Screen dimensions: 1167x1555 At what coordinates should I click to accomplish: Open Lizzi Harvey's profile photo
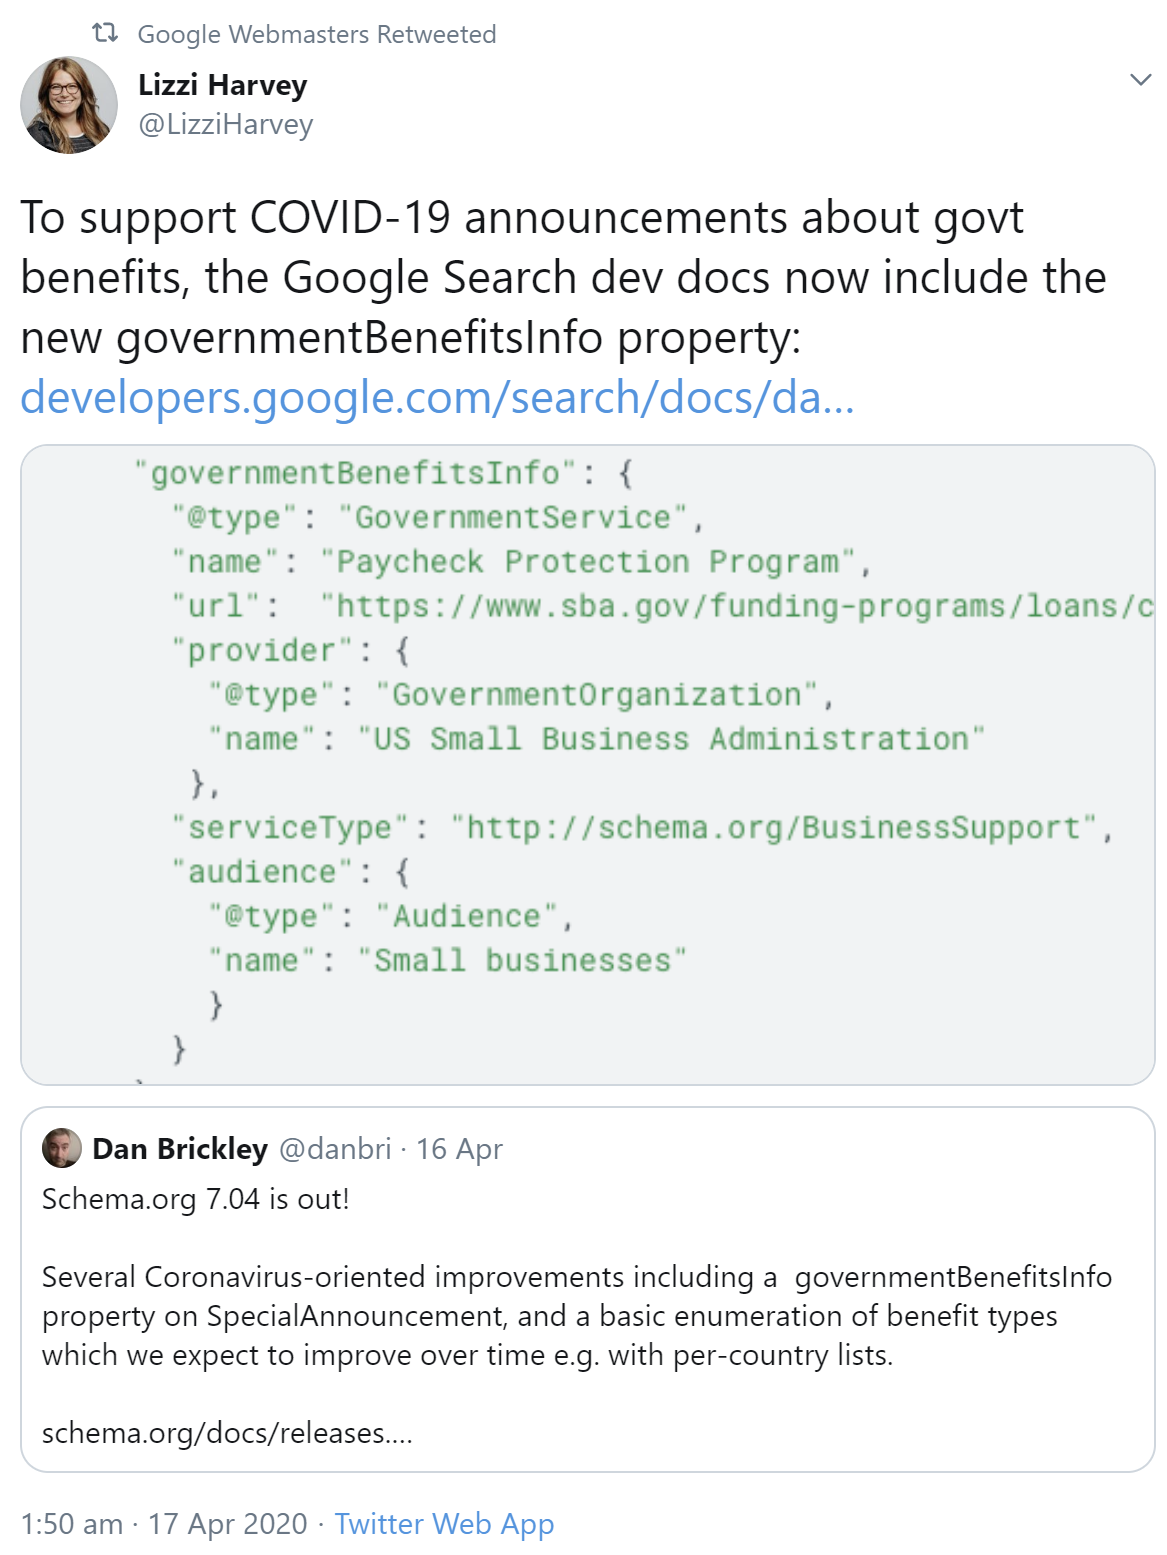[x=69, y=105]
